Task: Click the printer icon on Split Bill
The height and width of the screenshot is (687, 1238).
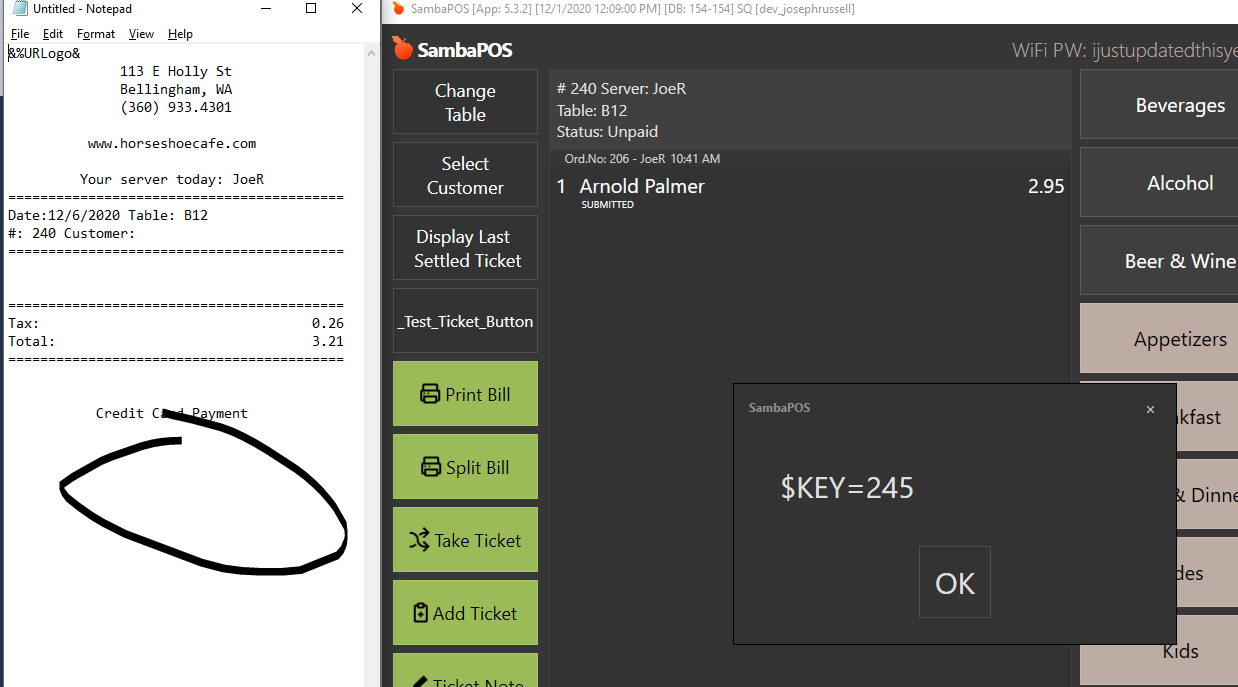Action: 431,467
